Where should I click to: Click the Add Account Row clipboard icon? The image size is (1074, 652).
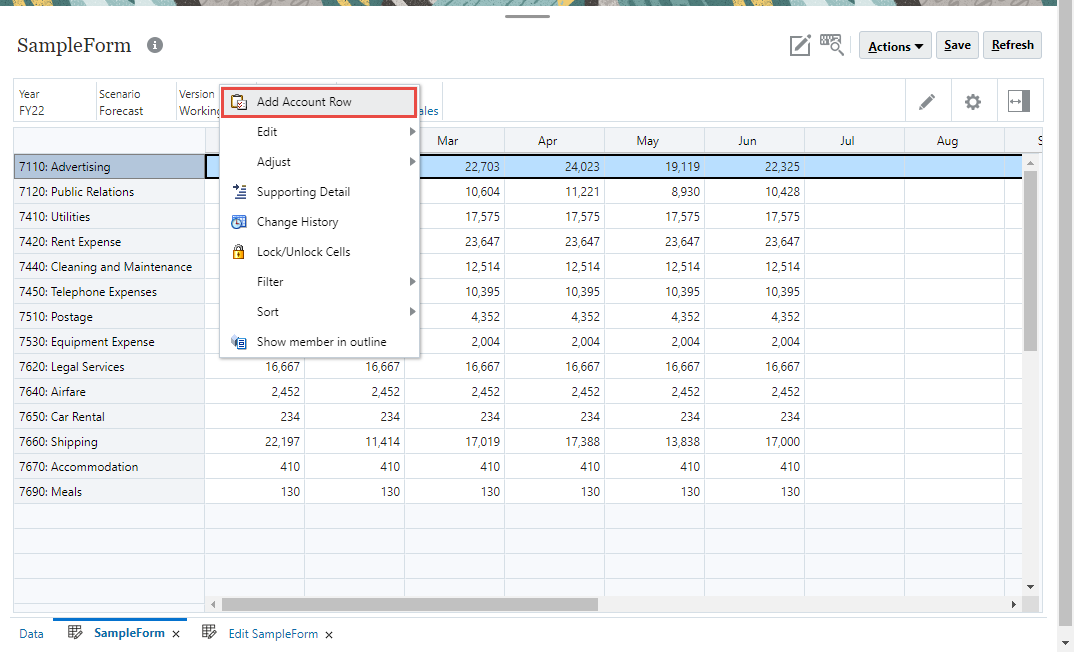tap(238, 102)
